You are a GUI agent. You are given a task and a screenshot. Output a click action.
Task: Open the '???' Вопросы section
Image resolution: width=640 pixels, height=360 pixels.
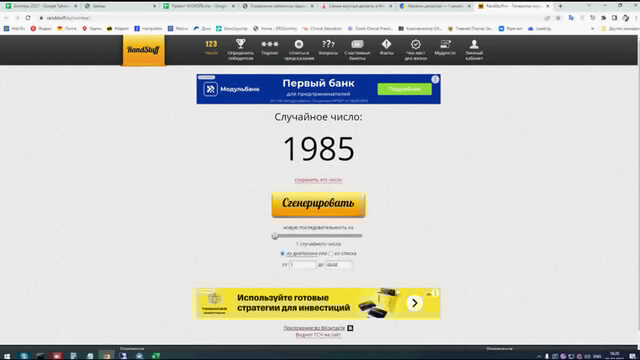(x=328, y=48)
